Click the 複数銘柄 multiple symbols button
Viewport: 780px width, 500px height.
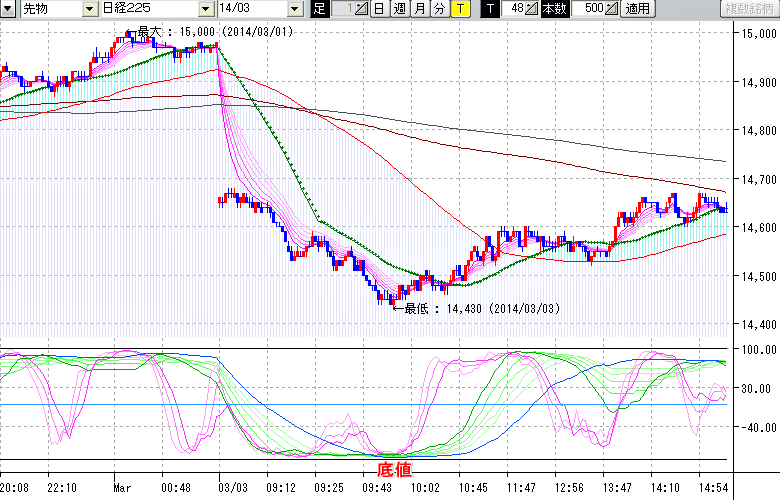(x=748, y=9)
